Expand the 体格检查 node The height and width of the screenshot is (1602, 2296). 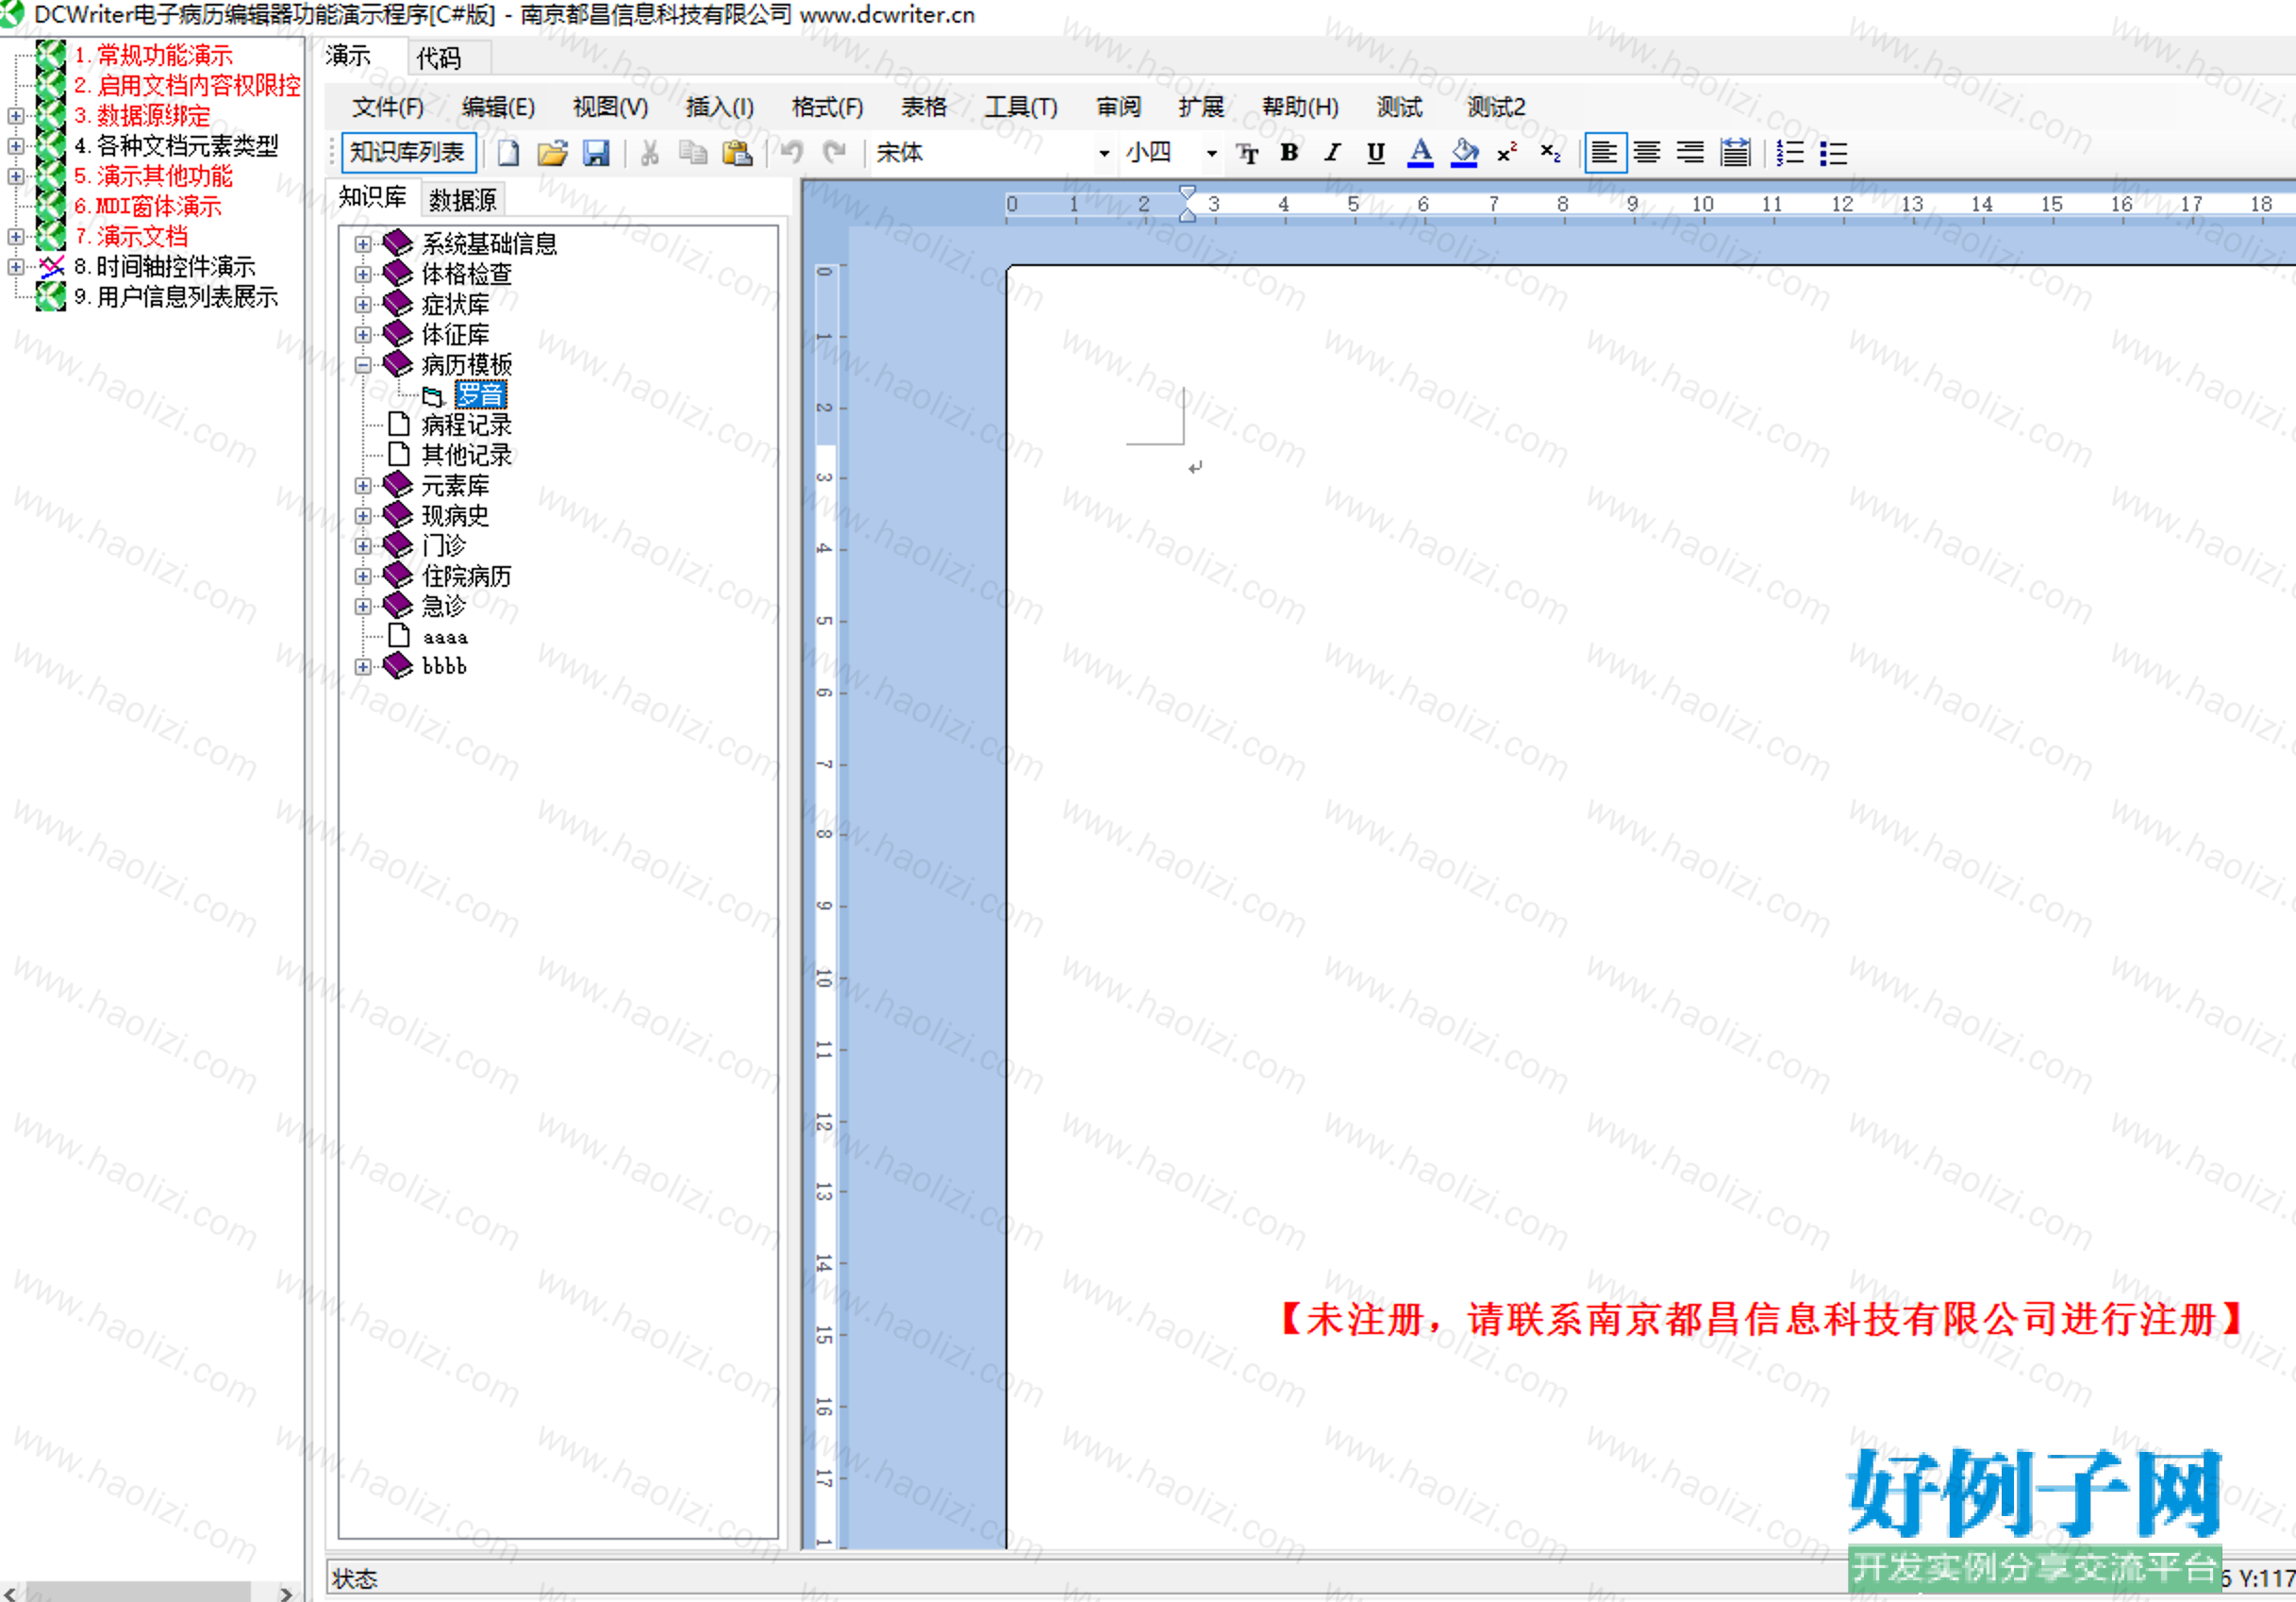(x=363, y=274)
